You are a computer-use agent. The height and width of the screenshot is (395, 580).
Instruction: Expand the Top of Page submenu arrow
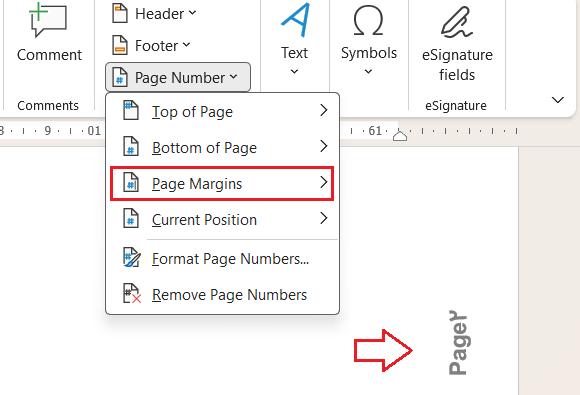(324, 110)
